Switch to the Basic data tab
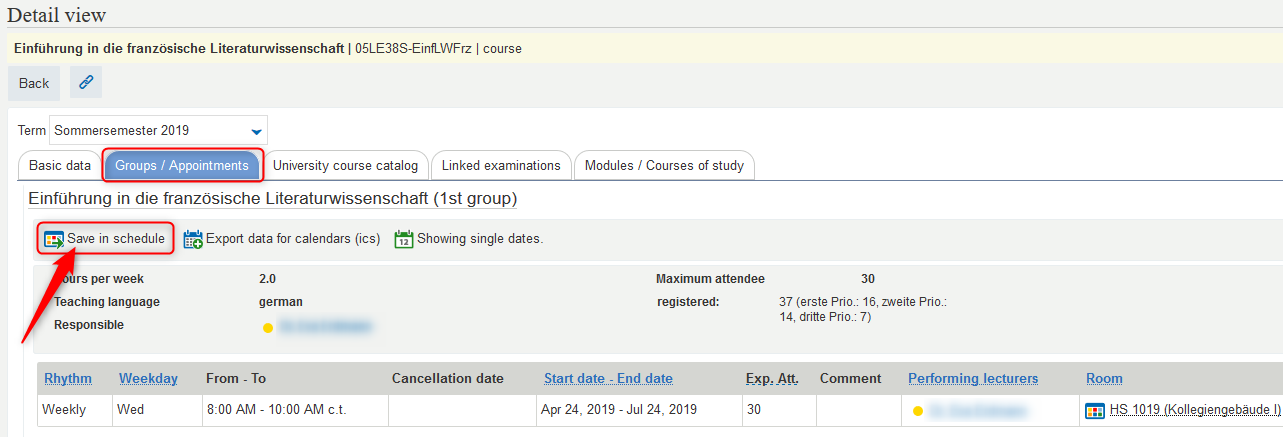This screenshot has width=1283, height=437. 60,166
